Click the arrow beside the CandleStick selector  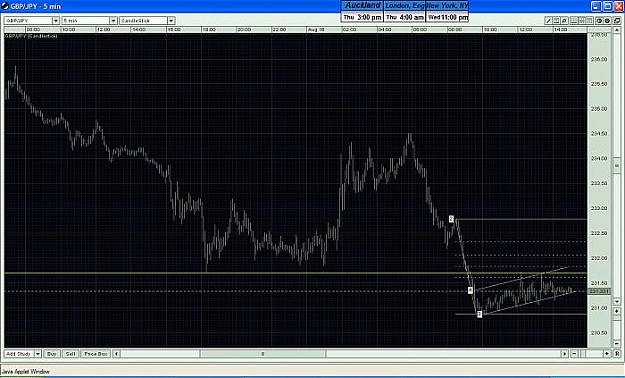tap(171, 20)
